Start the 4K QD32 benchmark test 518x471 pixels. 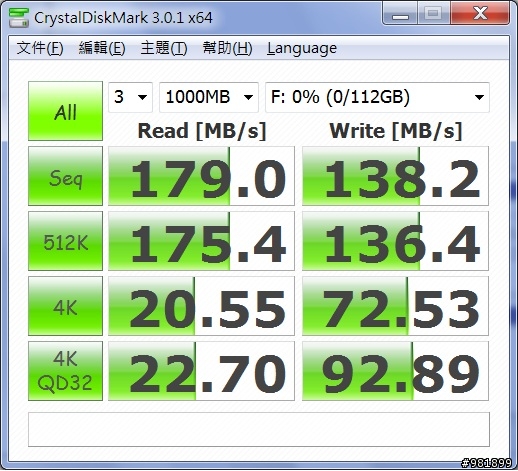click(x=65, y=371)
